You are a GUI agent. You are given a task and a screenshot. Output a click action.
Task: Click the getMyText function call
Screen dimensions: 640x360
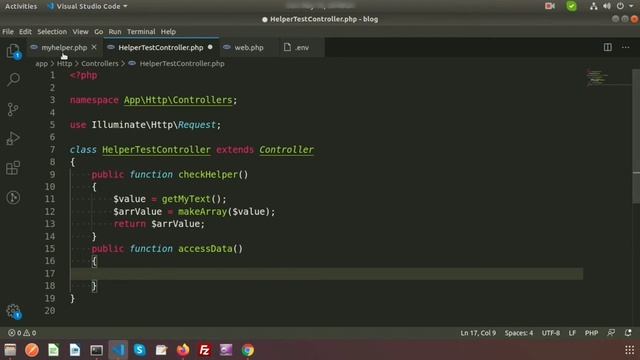click(186, 199)
